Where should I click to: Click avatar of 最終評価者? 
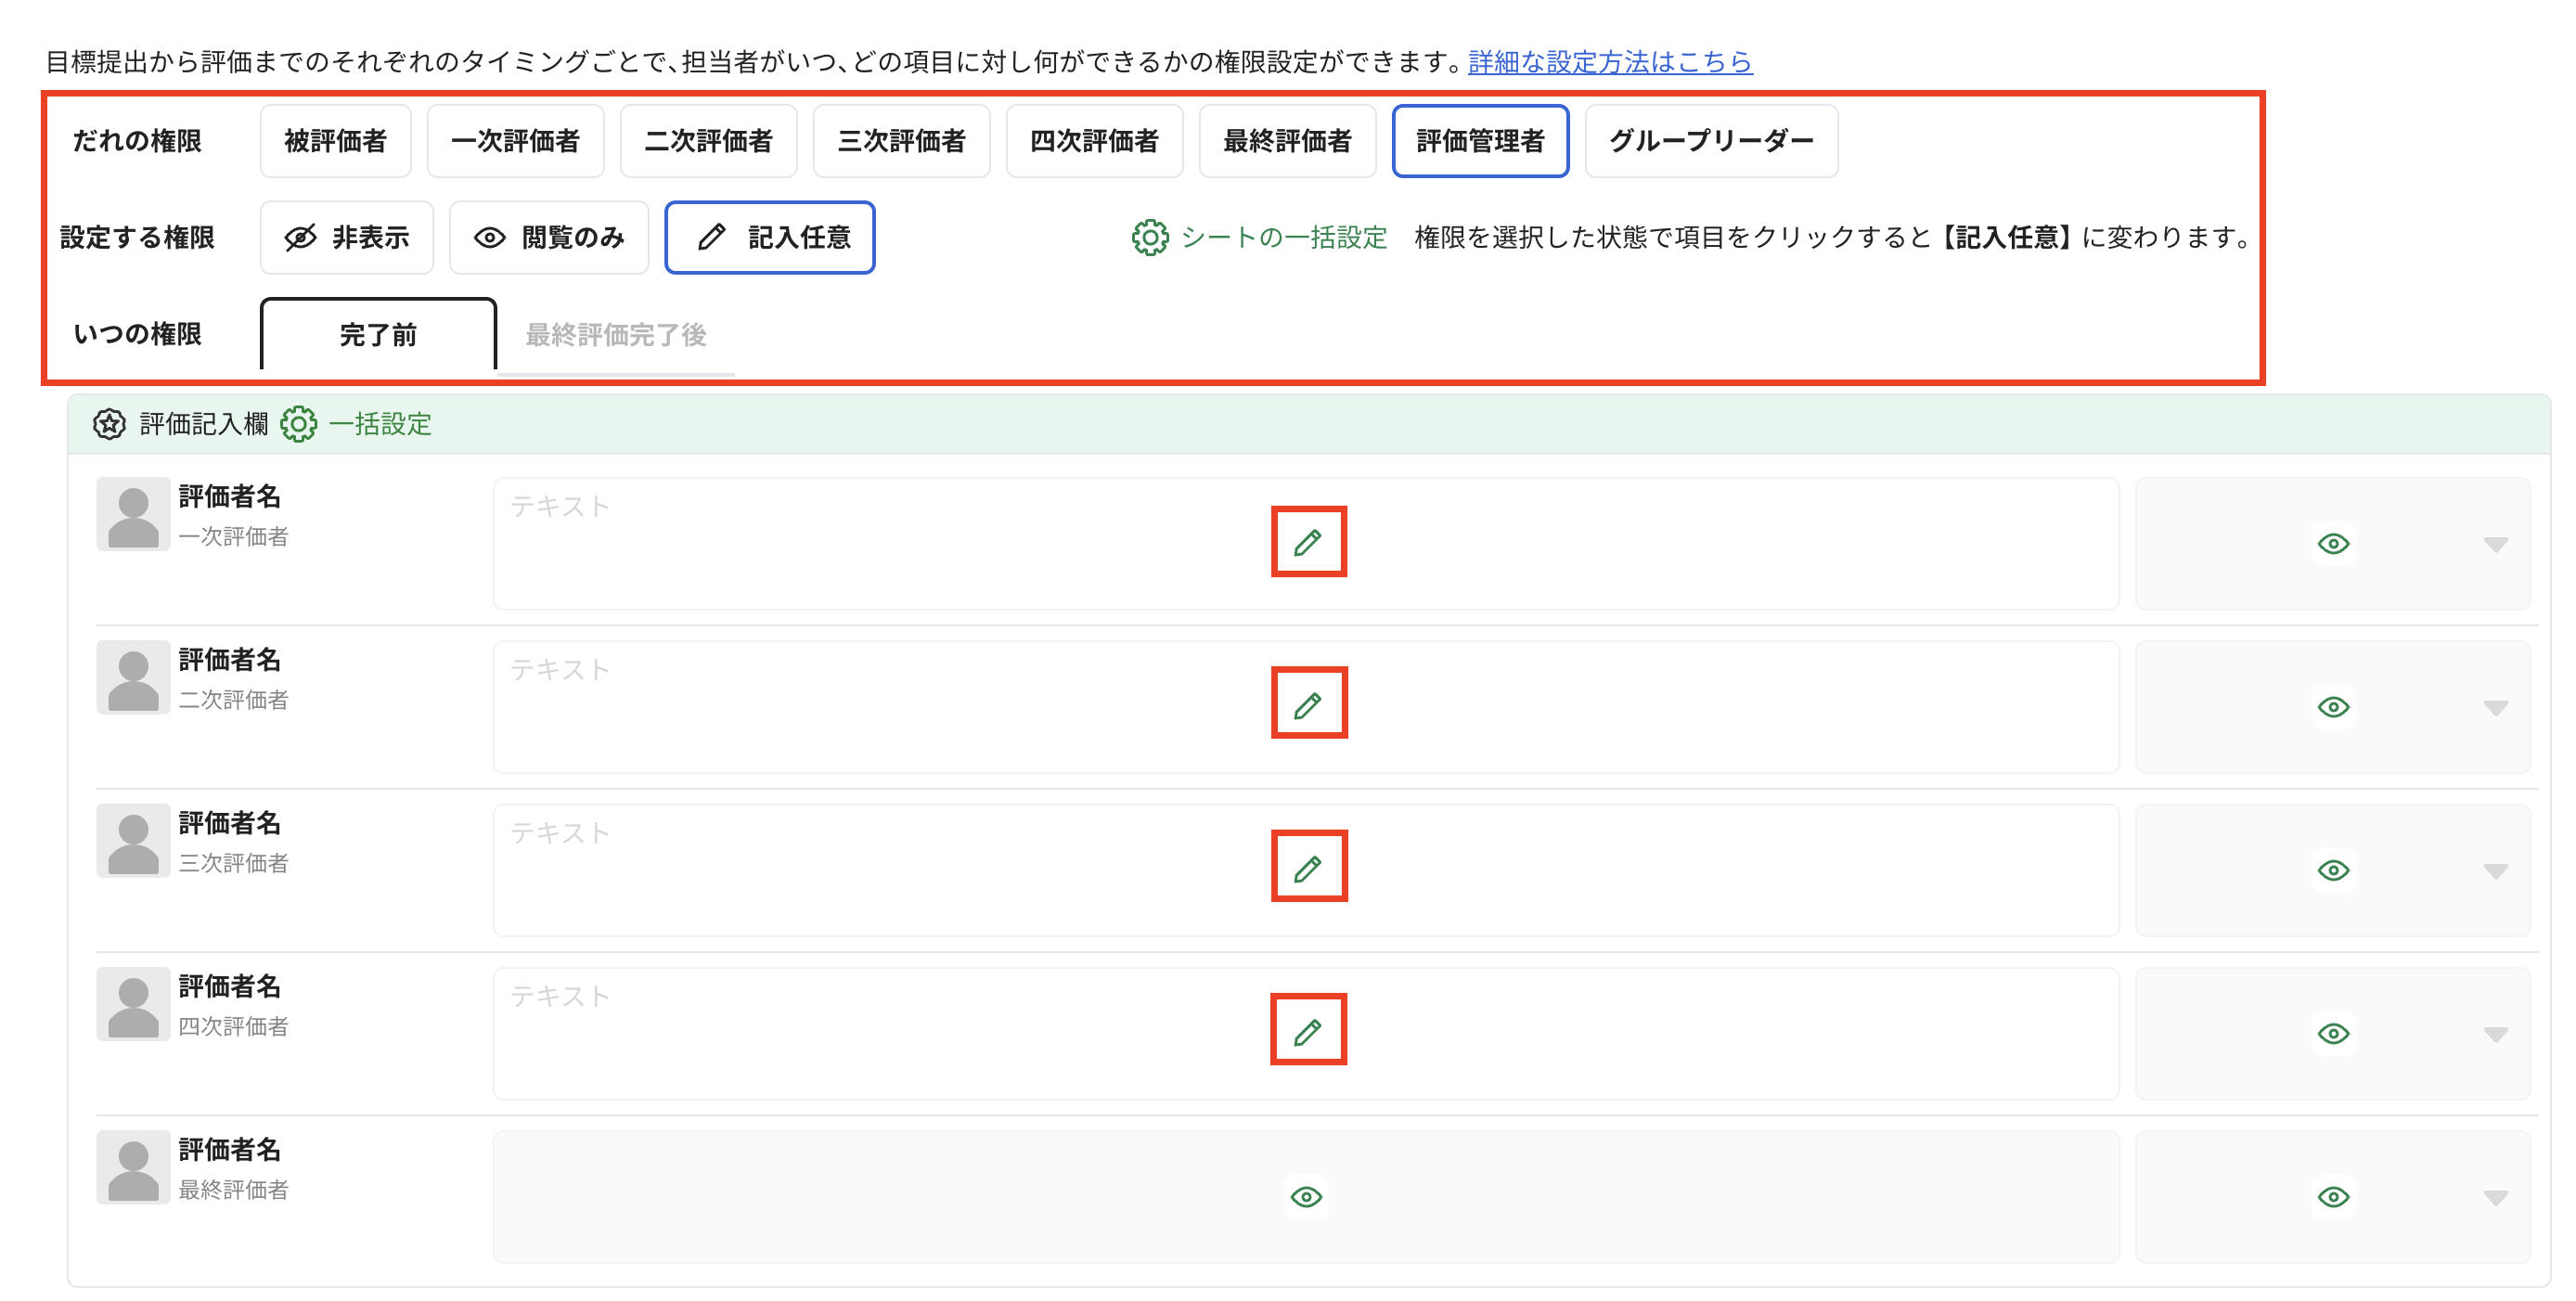tap(133, 1167)
